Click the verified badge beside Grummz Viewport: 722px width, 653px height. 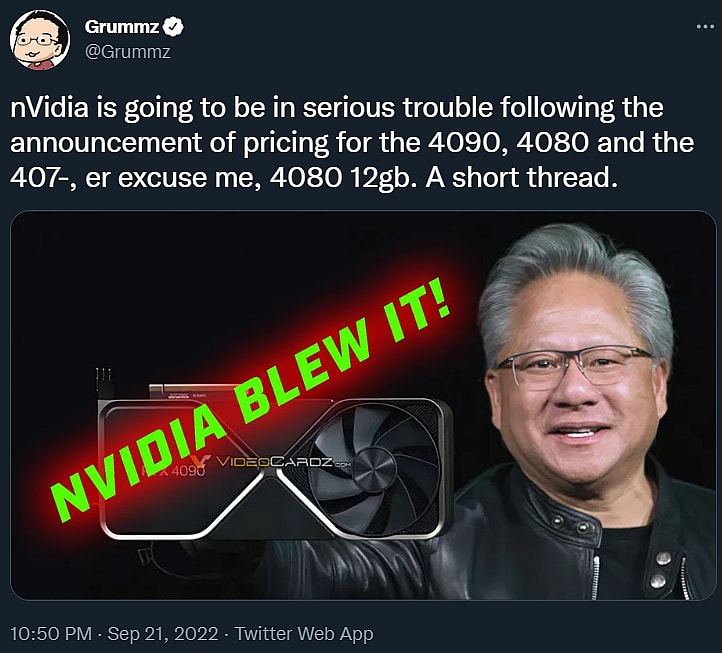click(x=174, y=27)
